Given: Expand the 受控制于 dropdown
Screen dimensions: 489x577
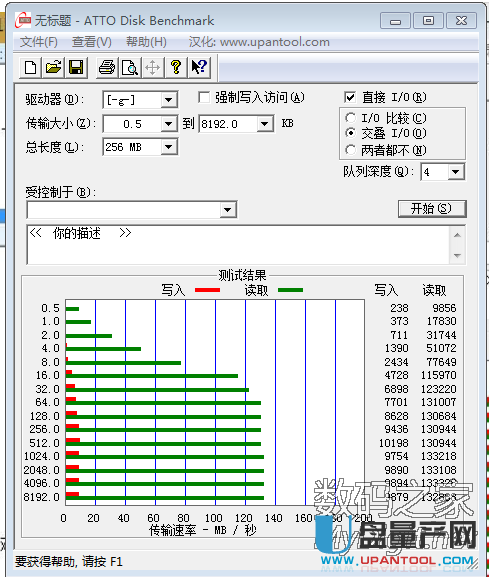Looking at the screenshot, I should coord(227,210).
